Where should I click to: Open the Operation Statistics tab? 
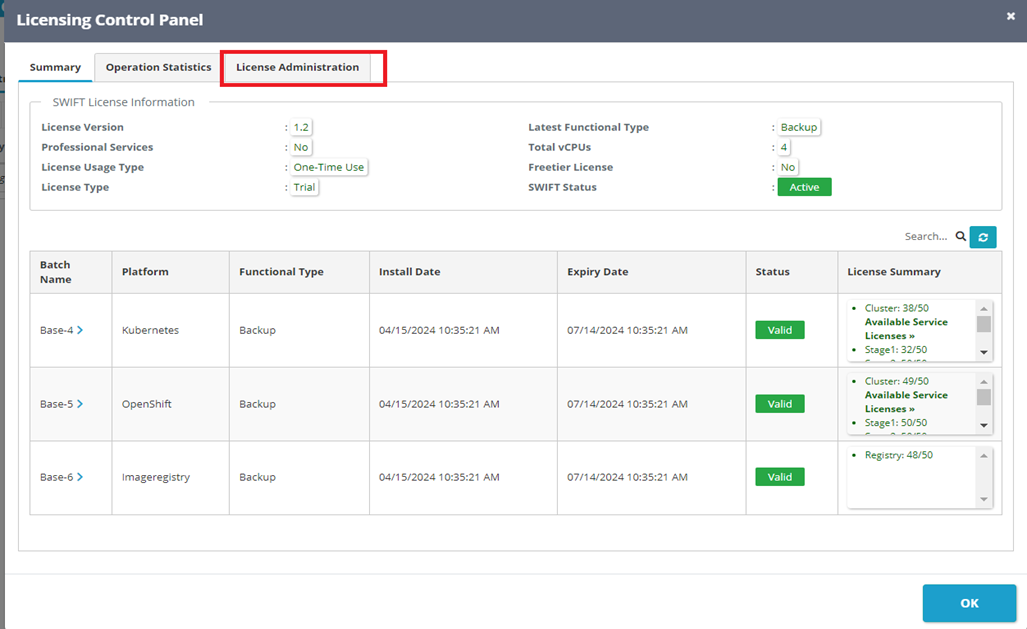tap(159, 67)
